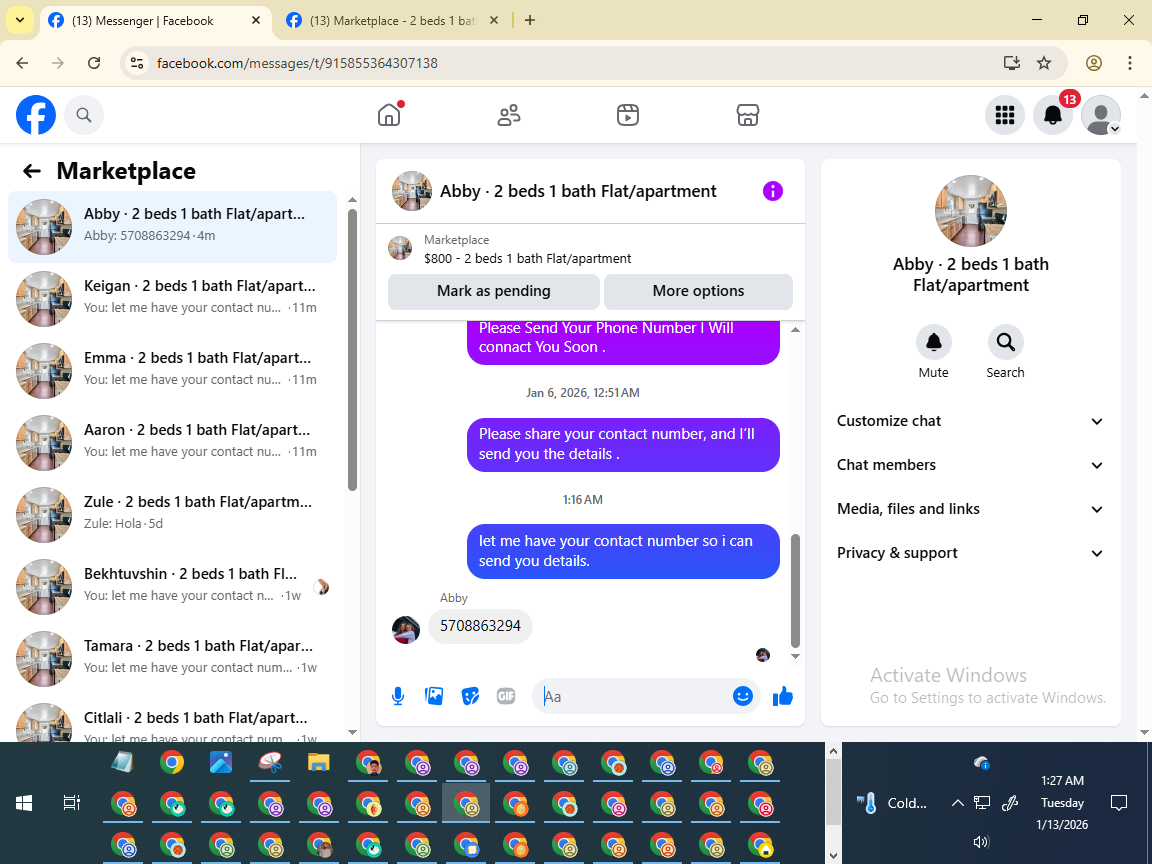Send a thumbs-up like

(782, 696)
